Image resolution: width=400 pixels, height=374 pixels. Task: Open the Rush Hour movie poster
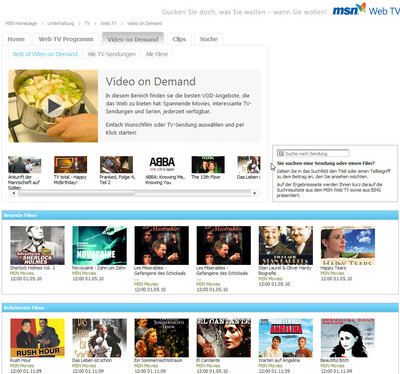click(37, 338)
